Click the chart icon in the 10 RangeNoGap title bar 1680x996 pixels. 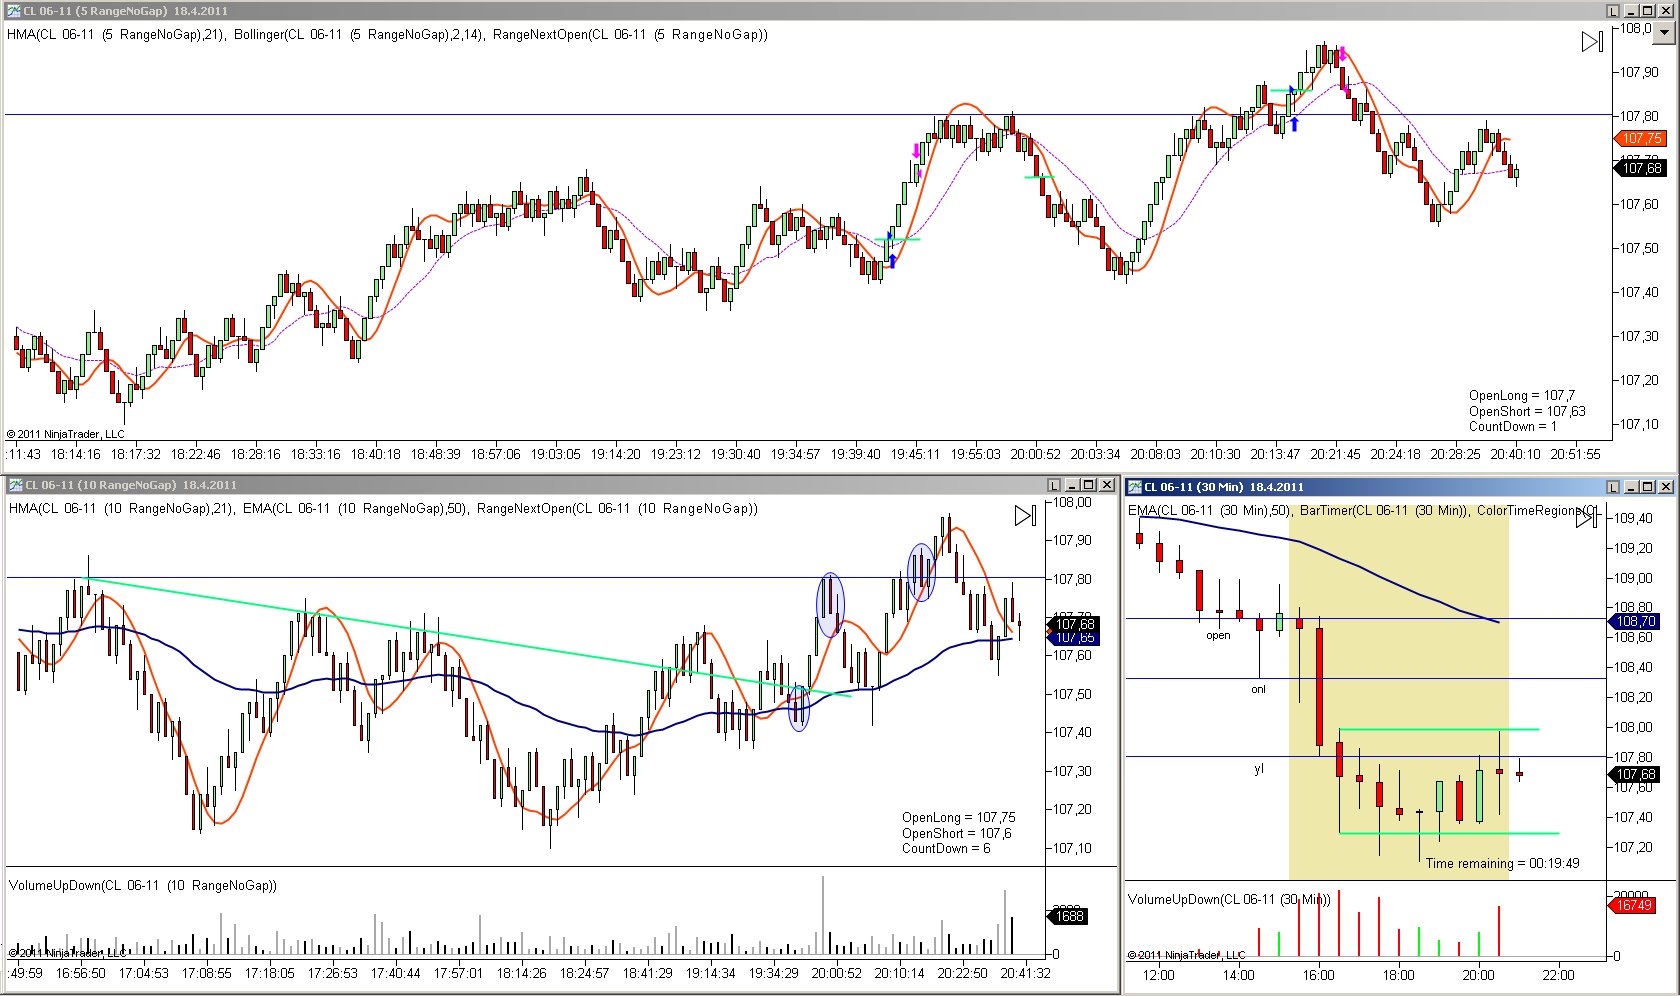15,485
